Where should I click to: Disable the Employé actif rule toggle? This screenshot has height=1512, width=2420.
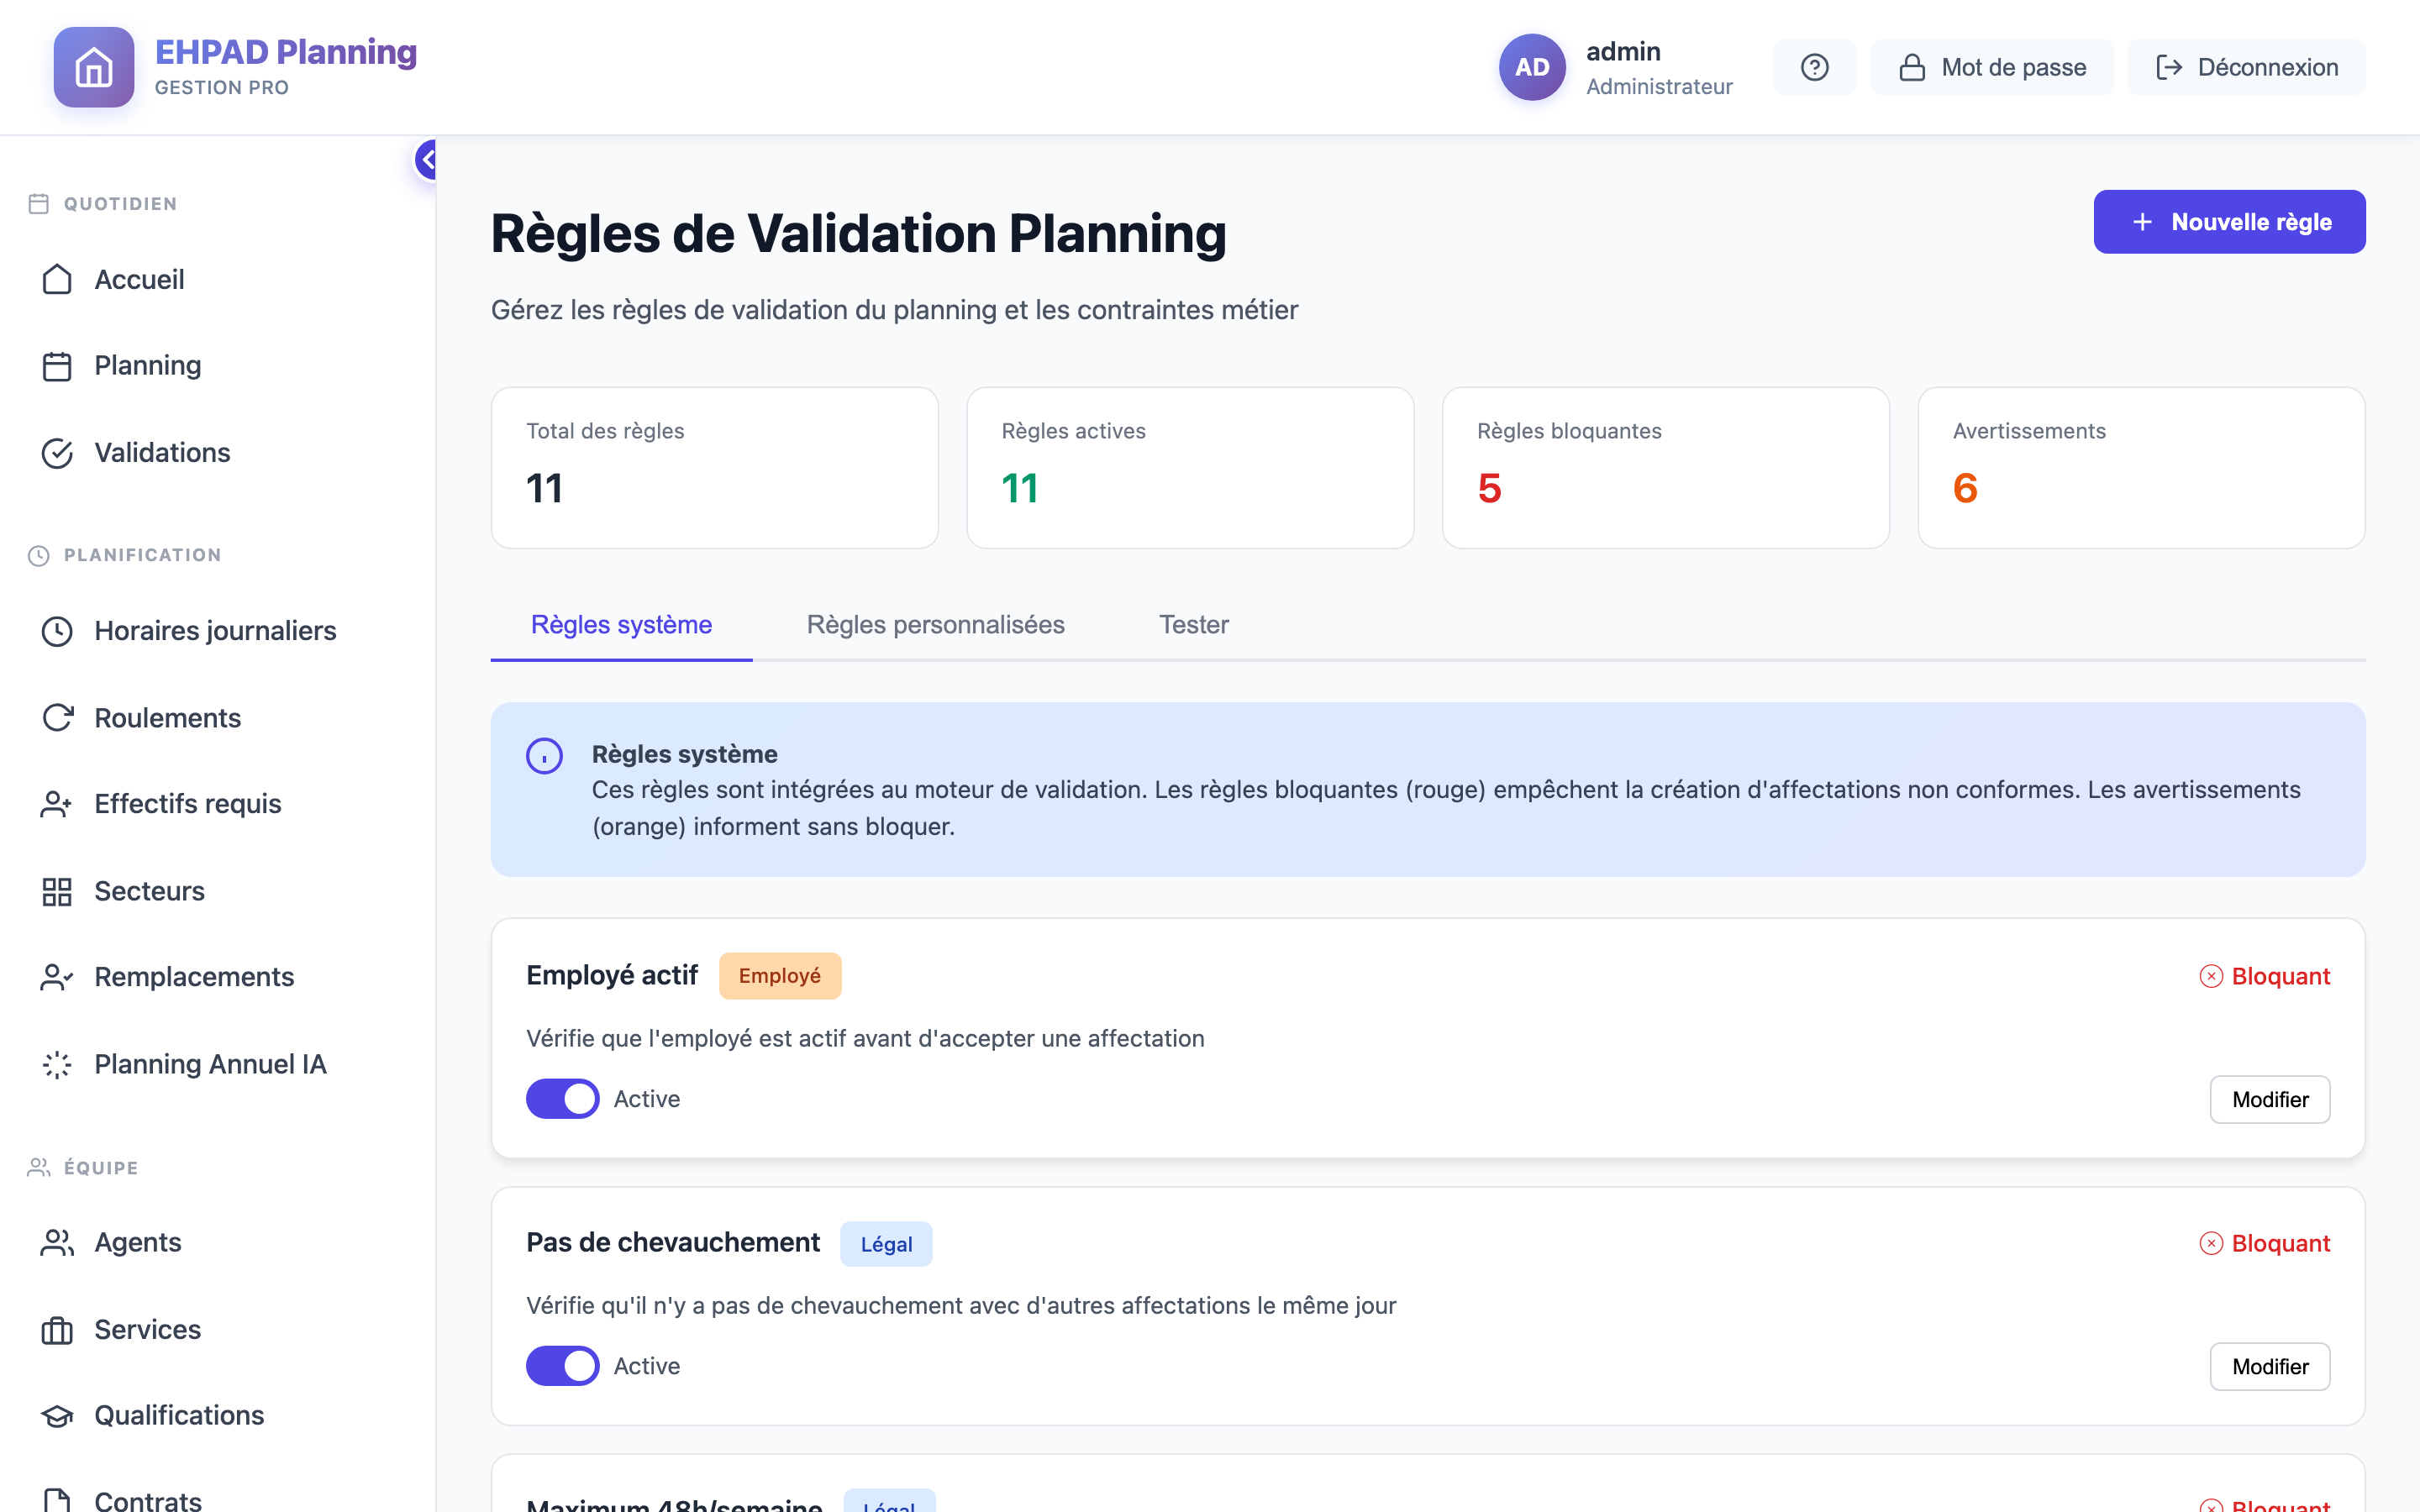[563, 1099]
